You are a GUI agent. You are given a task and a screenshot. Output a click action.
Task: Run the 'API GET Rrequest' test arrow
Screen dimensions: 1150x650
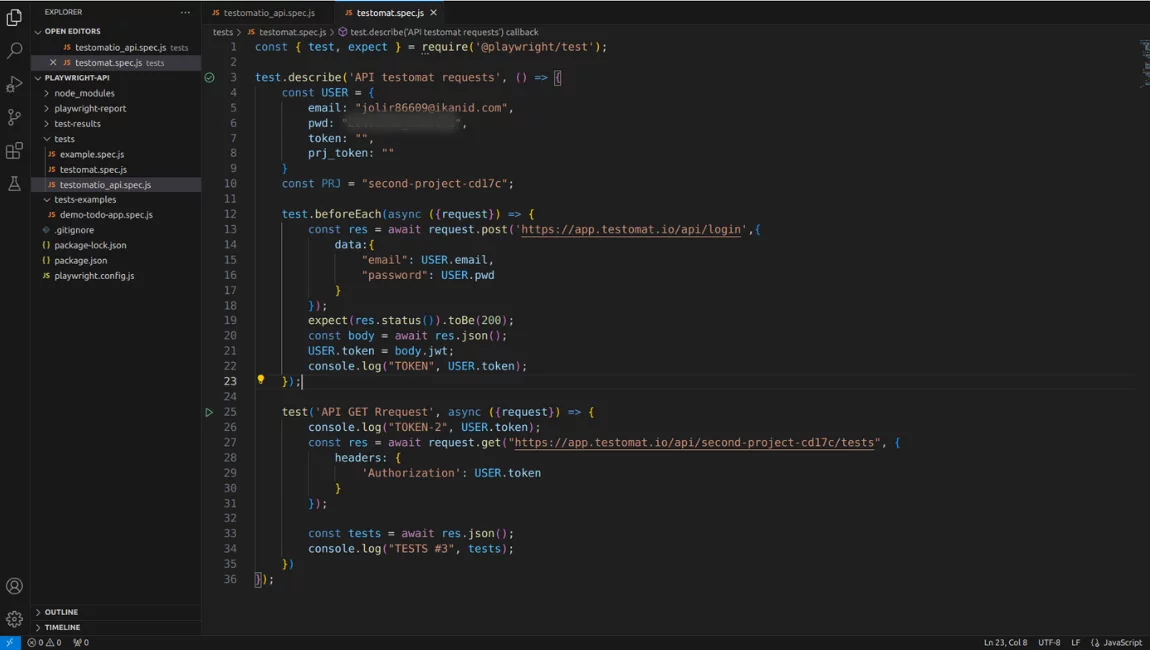(209, 412)
